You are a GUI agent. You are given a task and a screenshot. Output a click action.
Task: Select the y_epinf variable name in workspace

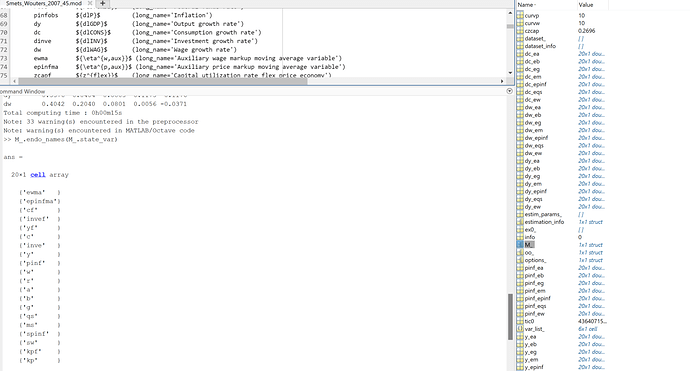pyautogui.click(x=534, y=367)
